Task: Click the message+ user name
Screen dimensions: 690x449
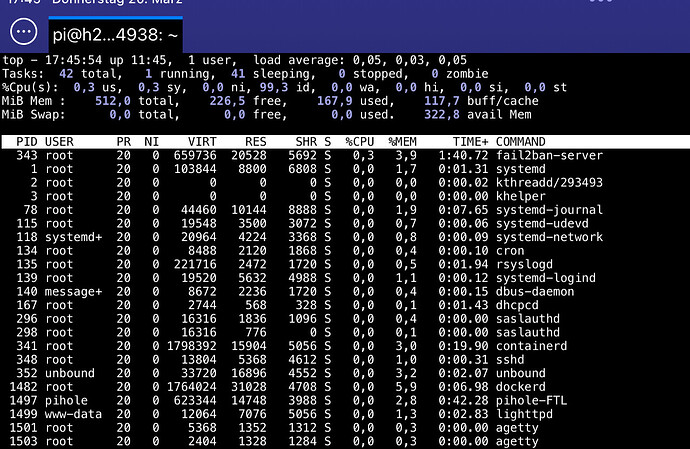Action: pyautogui.click(x=73, y=292)
